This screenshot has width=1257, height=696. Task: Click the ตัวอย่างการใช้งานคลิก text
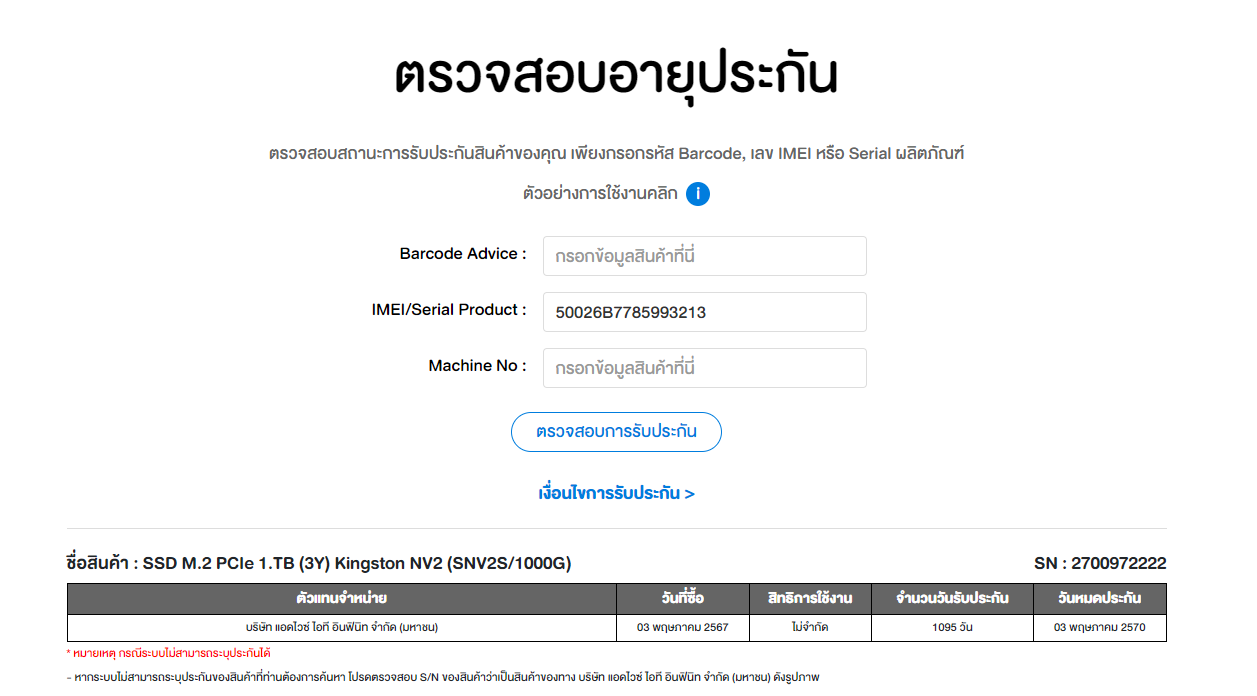[x=600, y=194]
